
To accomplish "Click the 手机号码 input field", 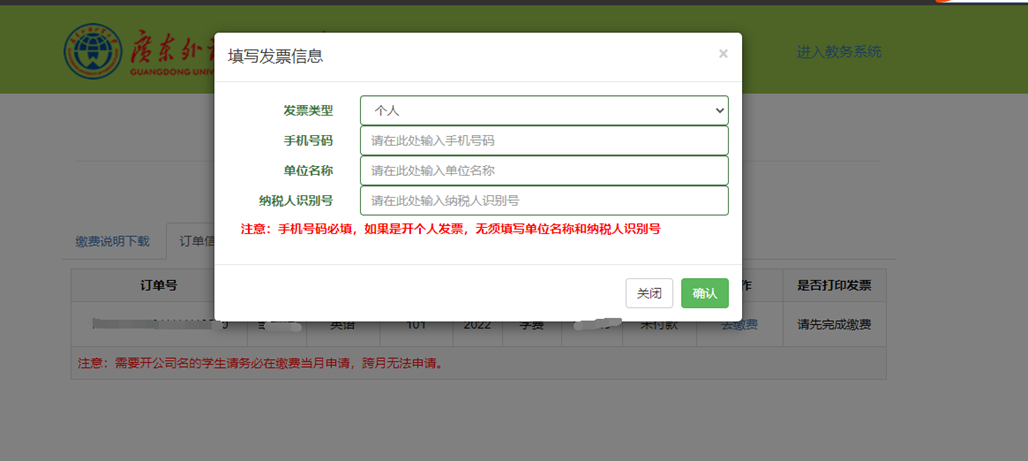I will [x=544, y=141].
